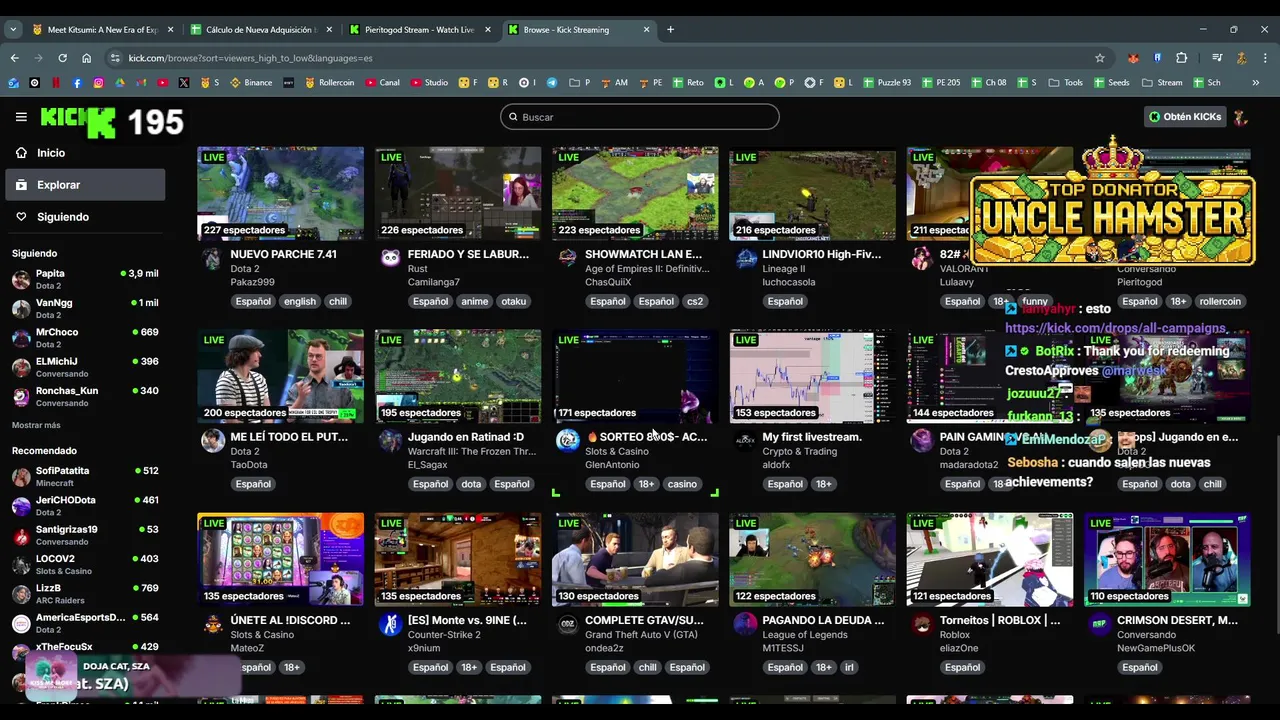Click the Counter-Strike 2 category under x9nium
Image resolution: width=1280 pixels, height=720 pixels.
click(444, 634)
